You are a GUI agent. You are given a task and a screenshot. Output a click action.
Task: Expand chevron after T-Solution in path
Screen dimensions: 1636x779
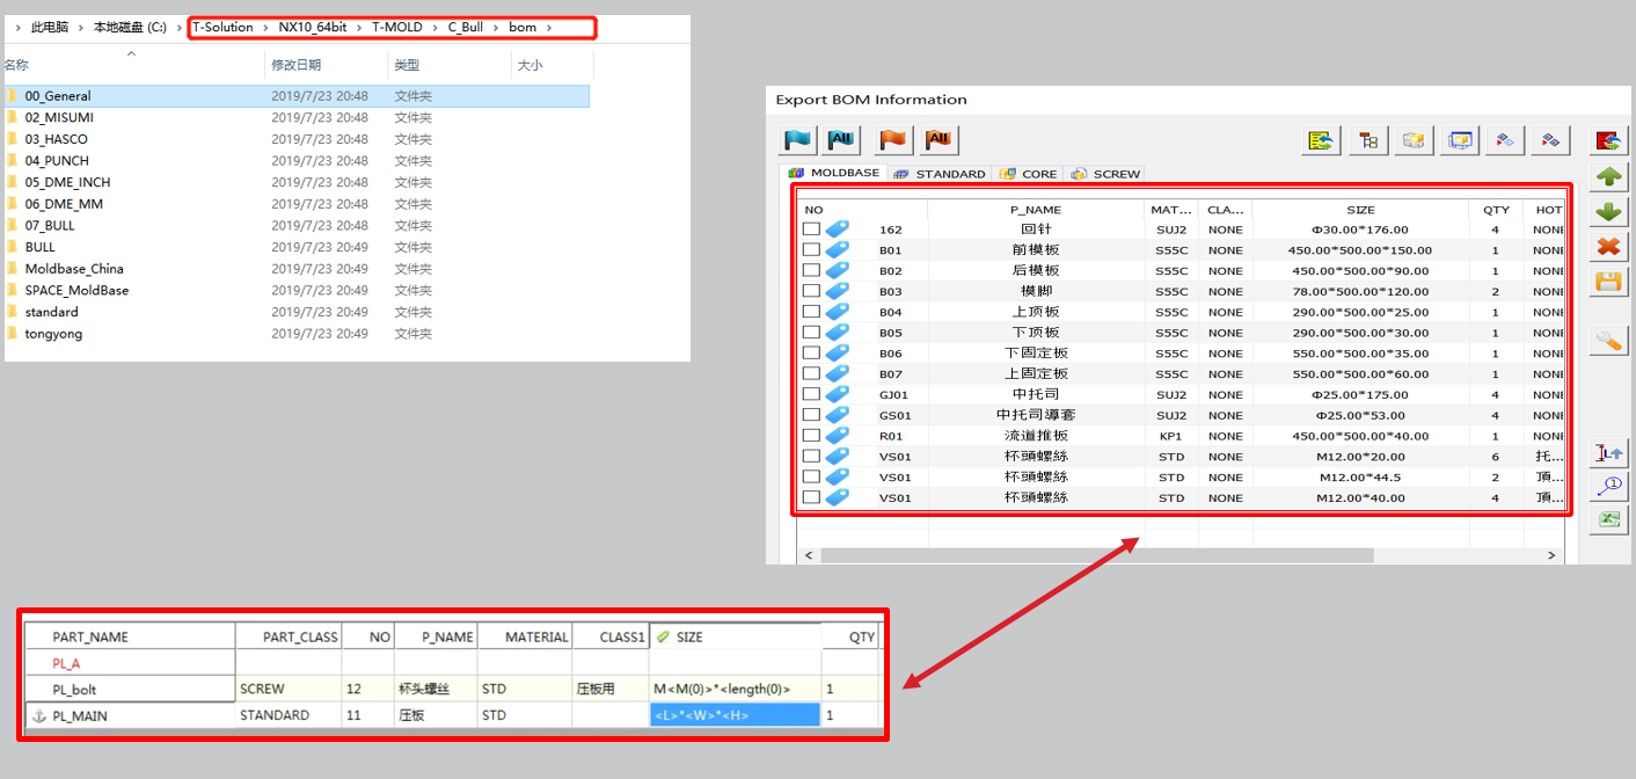pos(266,28)
